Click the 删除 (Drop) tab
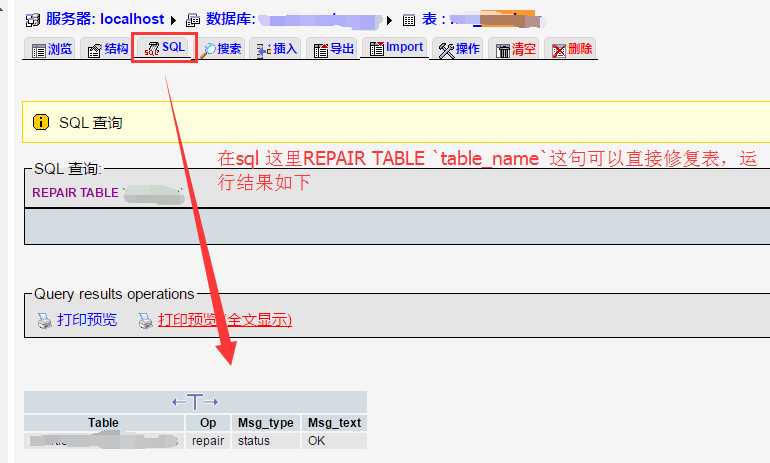 [571, 49]
